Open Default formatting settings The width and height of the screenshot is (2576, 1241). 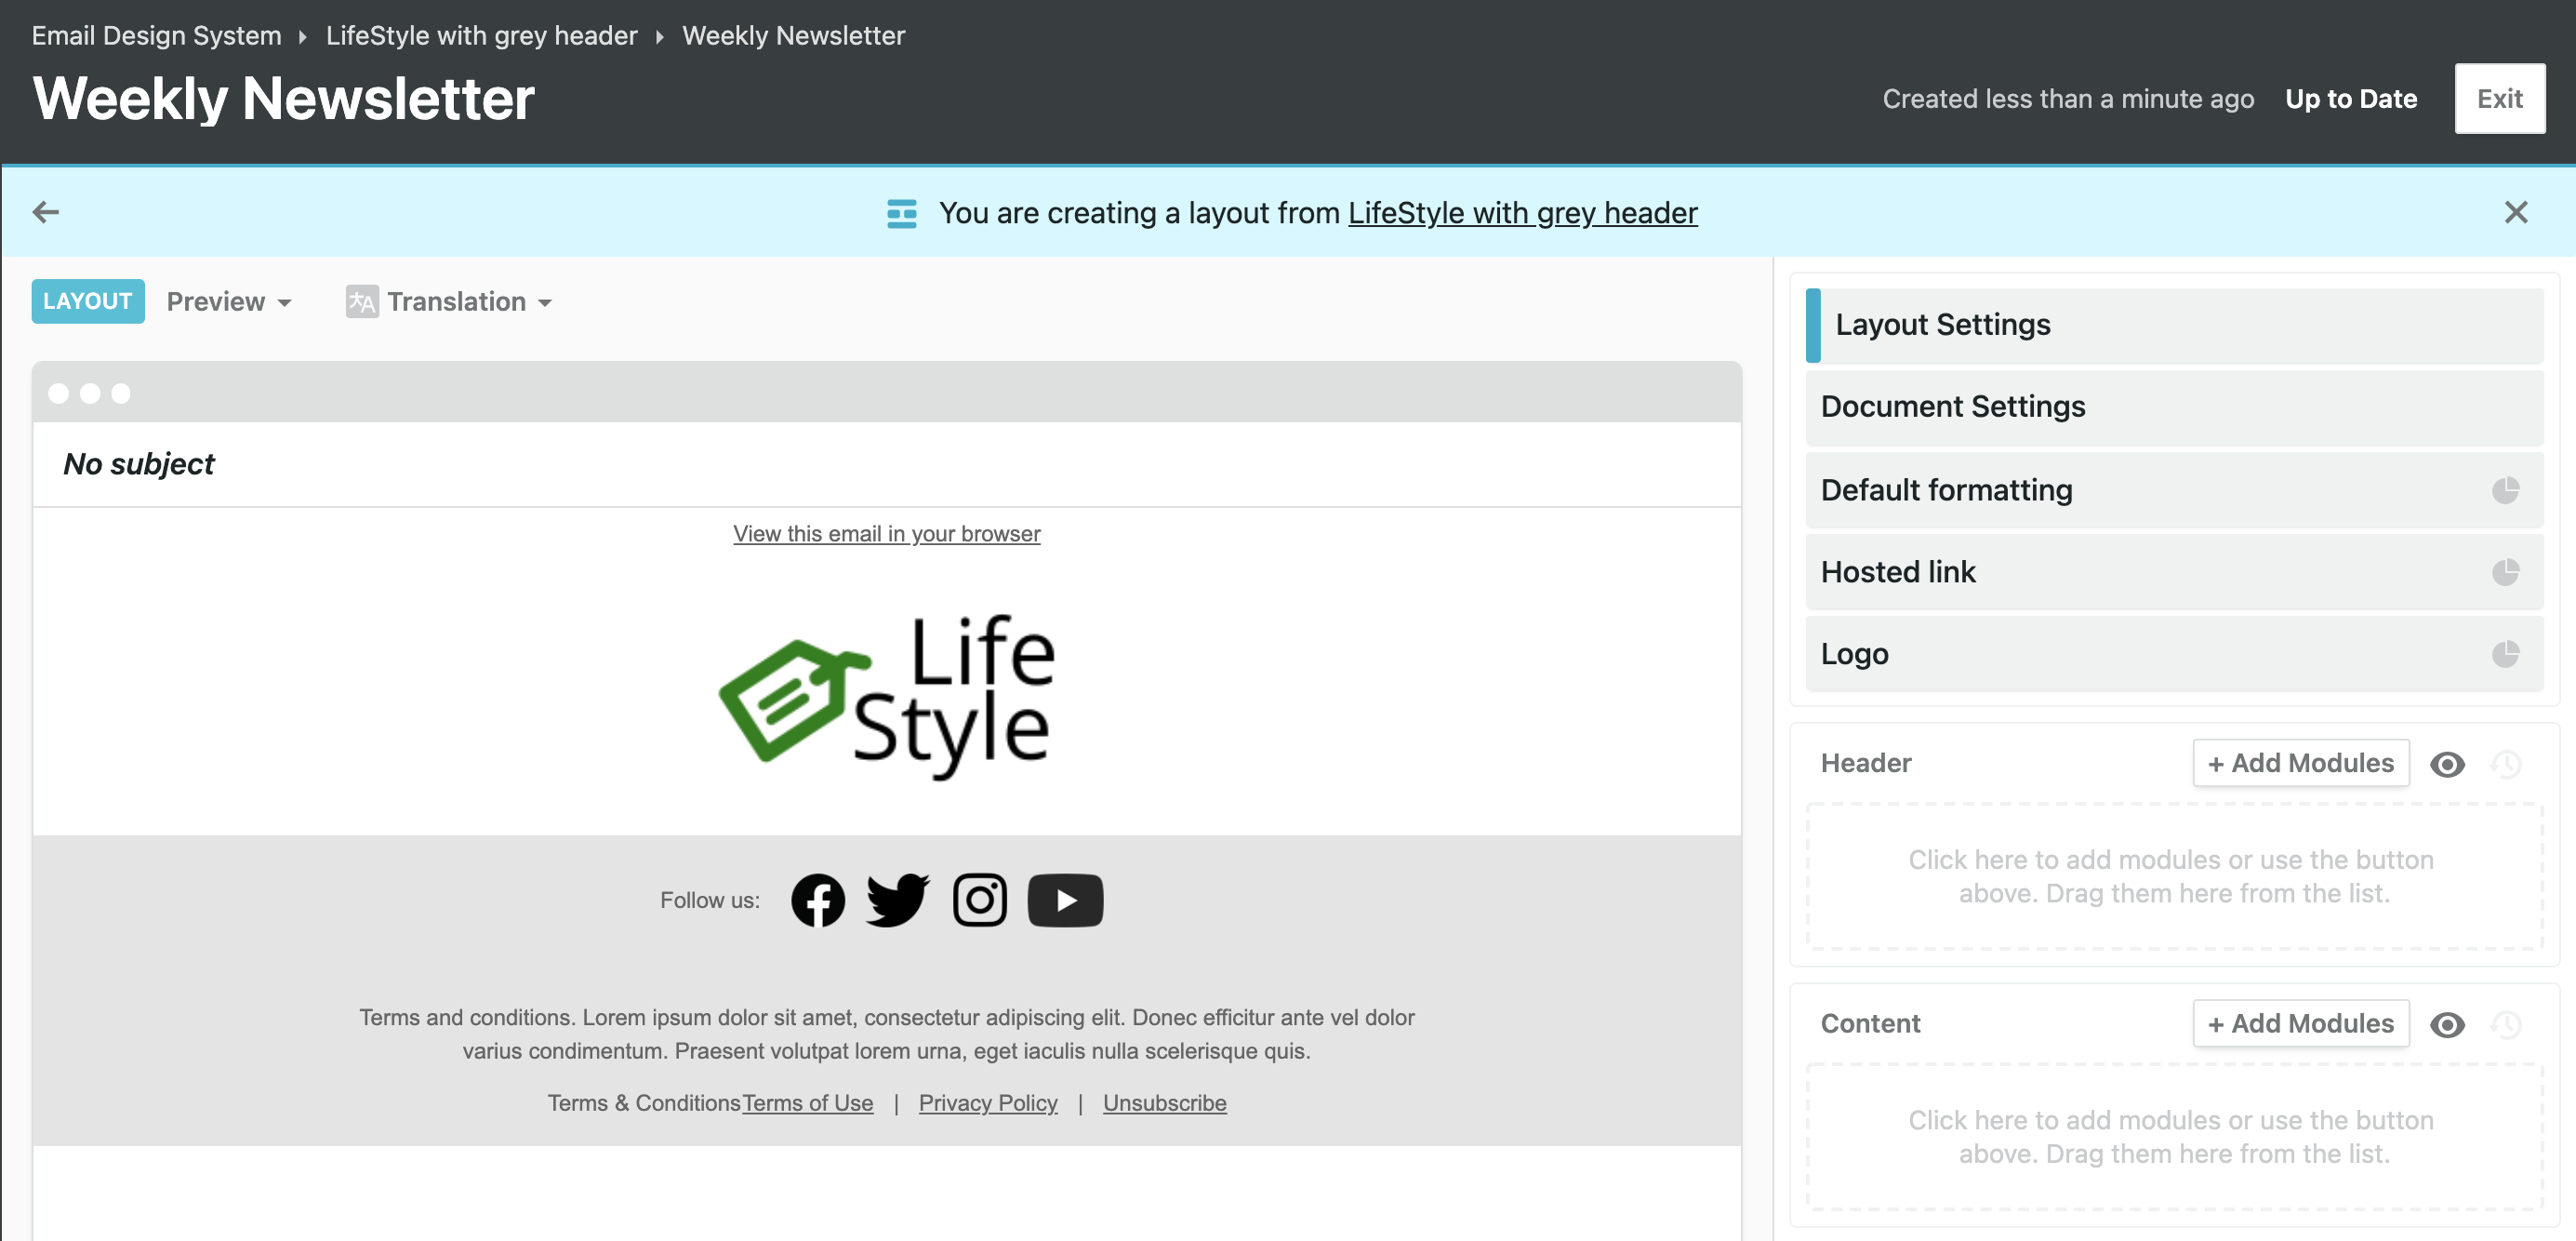coord(2174,490)
